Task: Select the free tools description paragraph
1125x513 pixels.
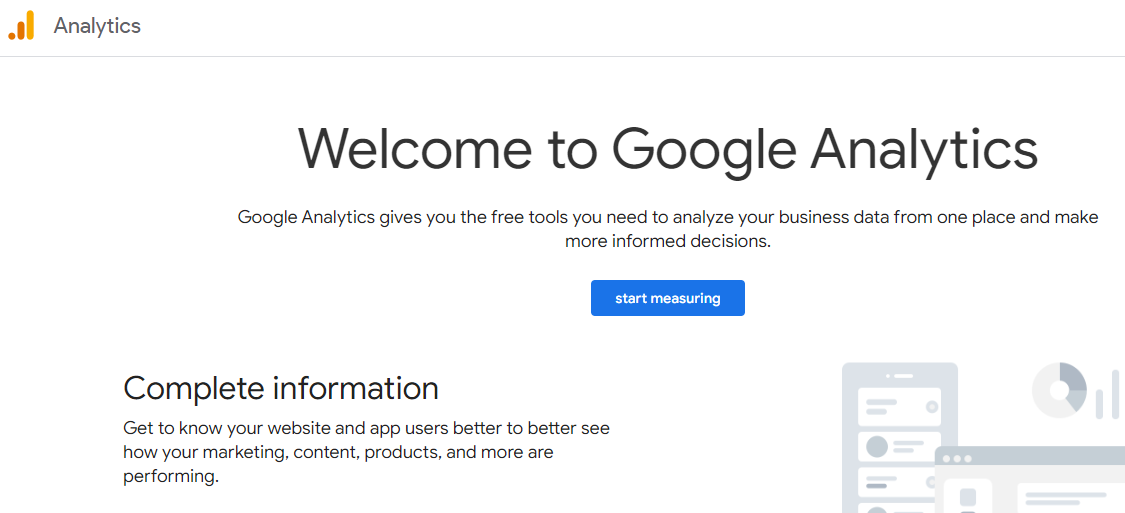Action: point(668,229)
